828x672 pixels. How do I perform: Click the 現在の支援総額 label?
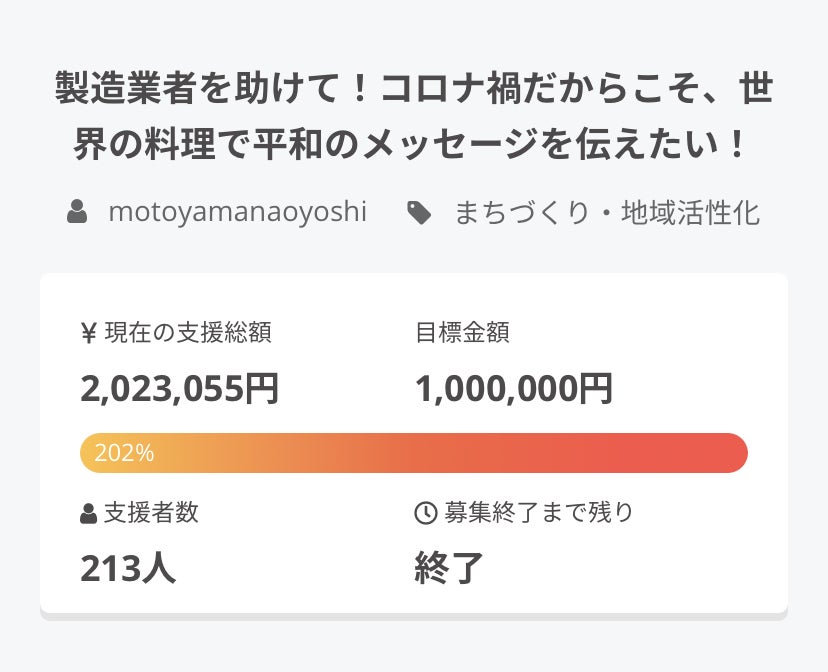(187, 334)
